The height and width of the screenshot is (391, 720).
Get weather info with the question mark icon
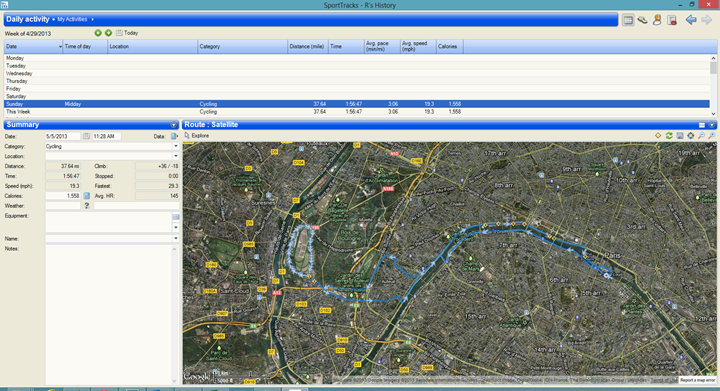coord(87,206)
